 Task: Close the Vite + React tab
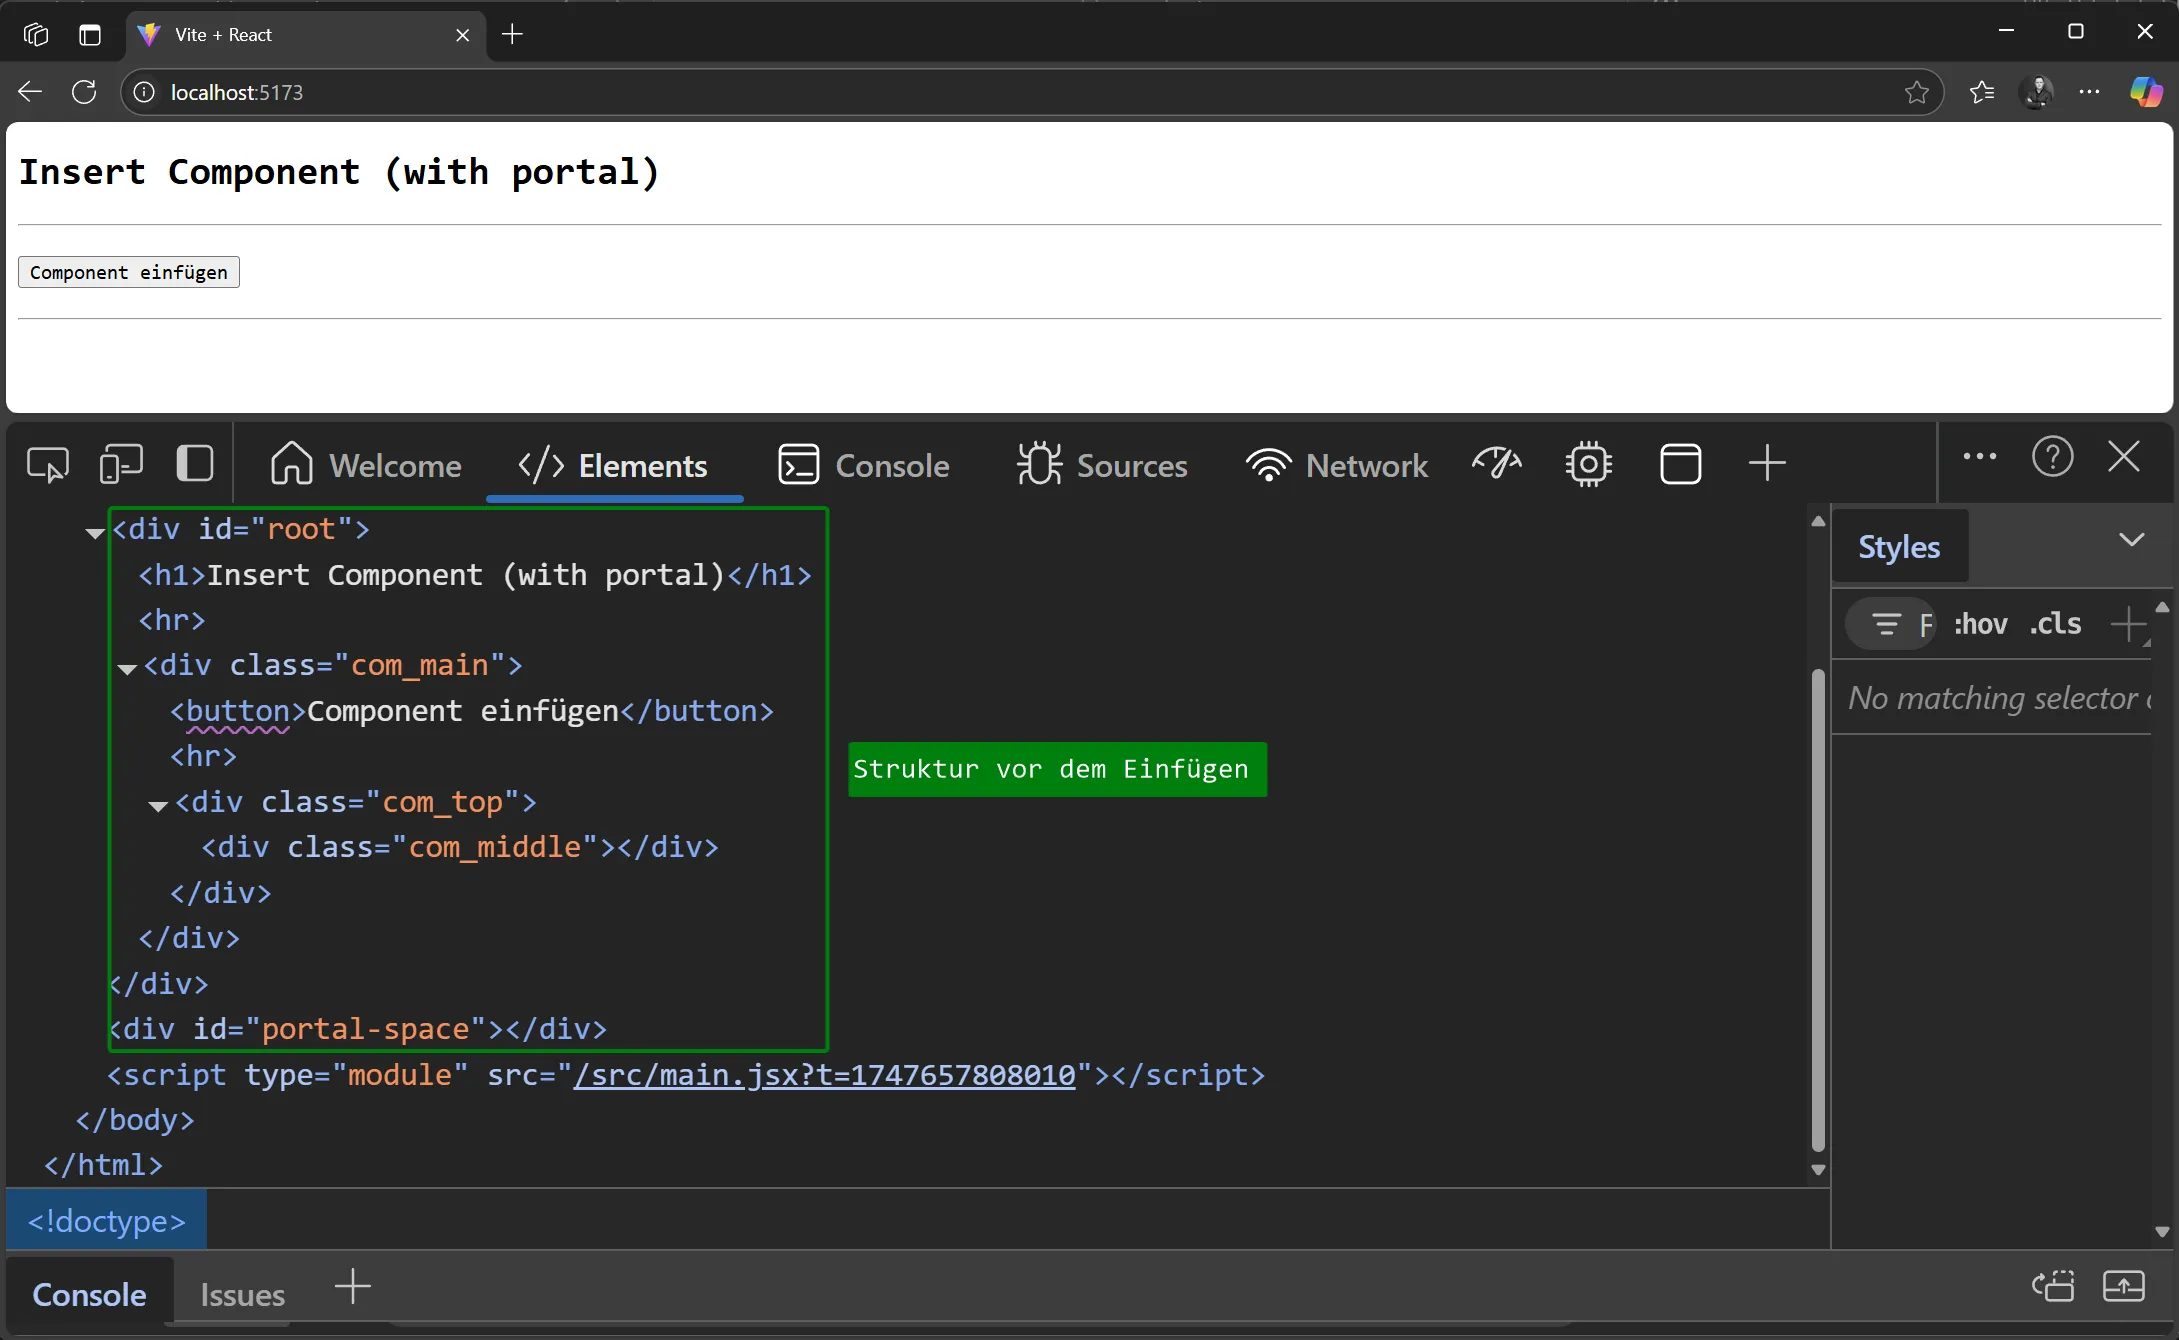[x=462, y=35]
